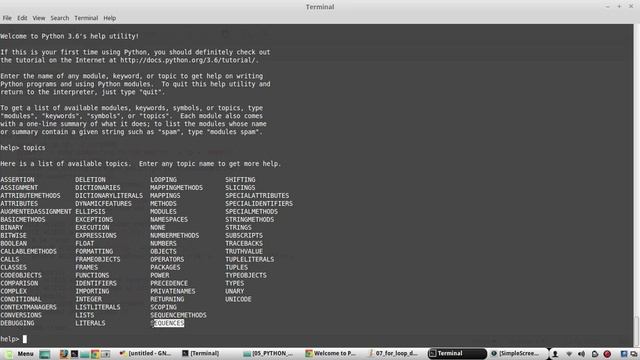This screenshot has width=640, height=360.
Task: Click the red recording tray icon
Action: (x=607, y=354)
